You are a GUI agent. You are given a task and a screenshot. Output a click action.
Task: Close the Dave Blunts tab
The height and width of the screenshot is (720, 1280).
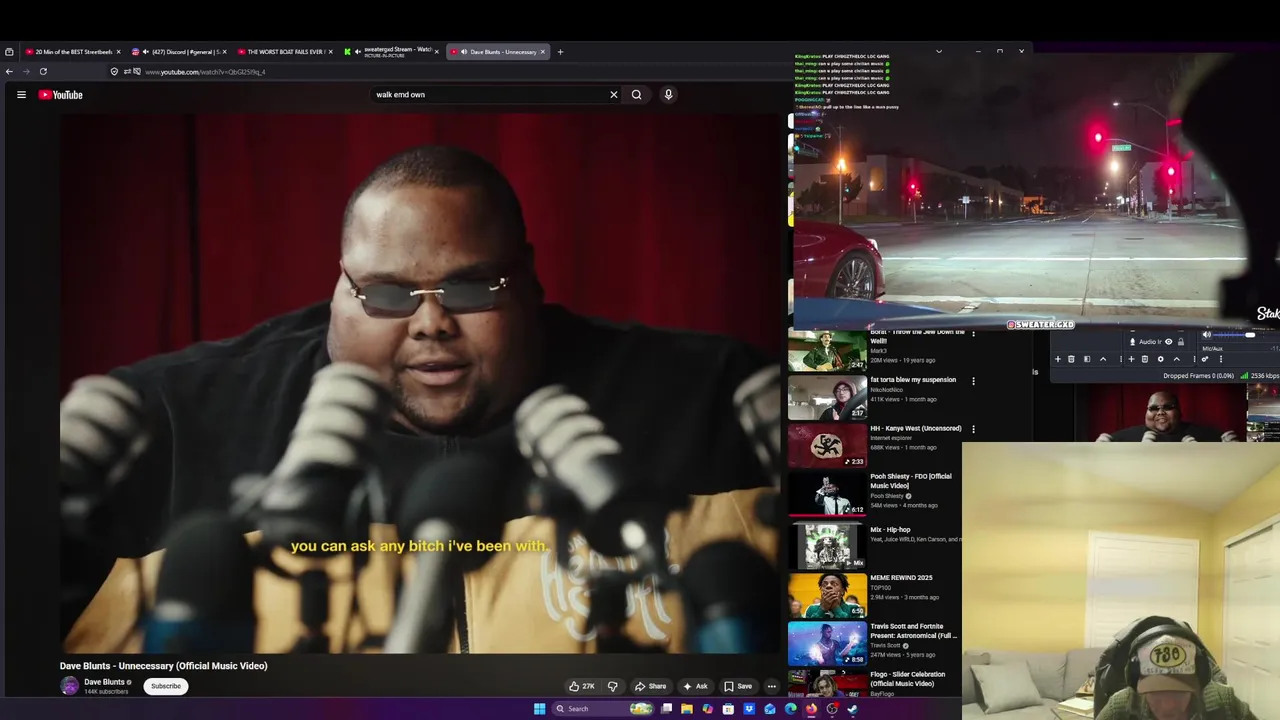point(543,52)
